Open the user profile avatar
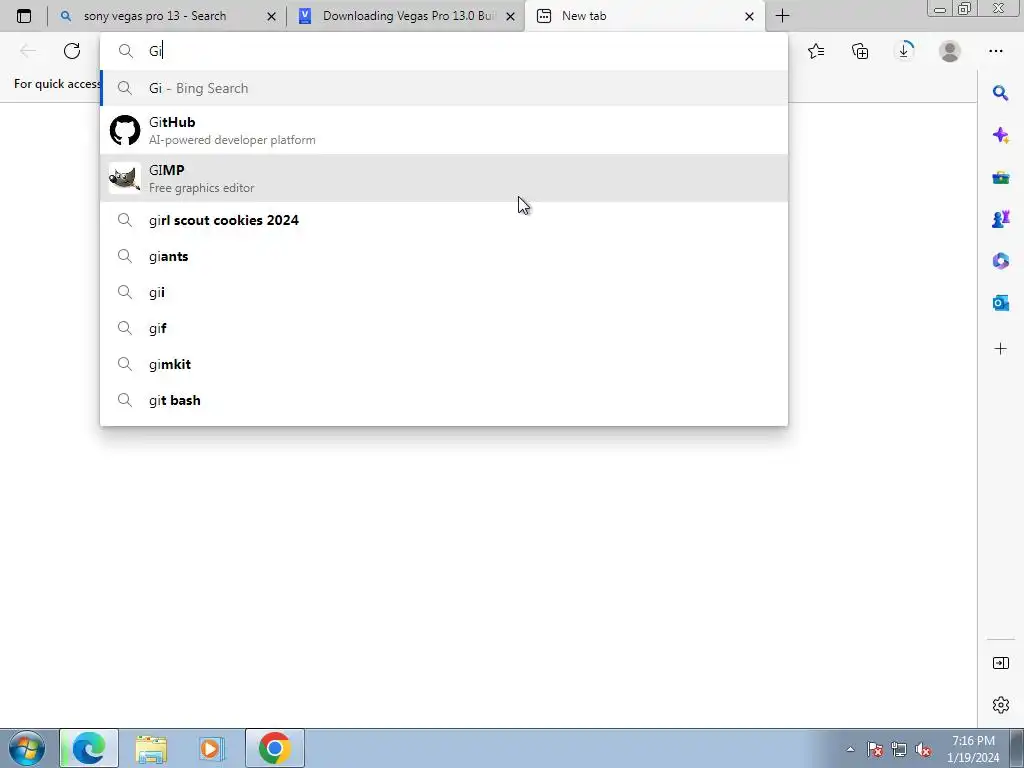The height and width of the screenshot is (768, 1024). tap(950, 51)
